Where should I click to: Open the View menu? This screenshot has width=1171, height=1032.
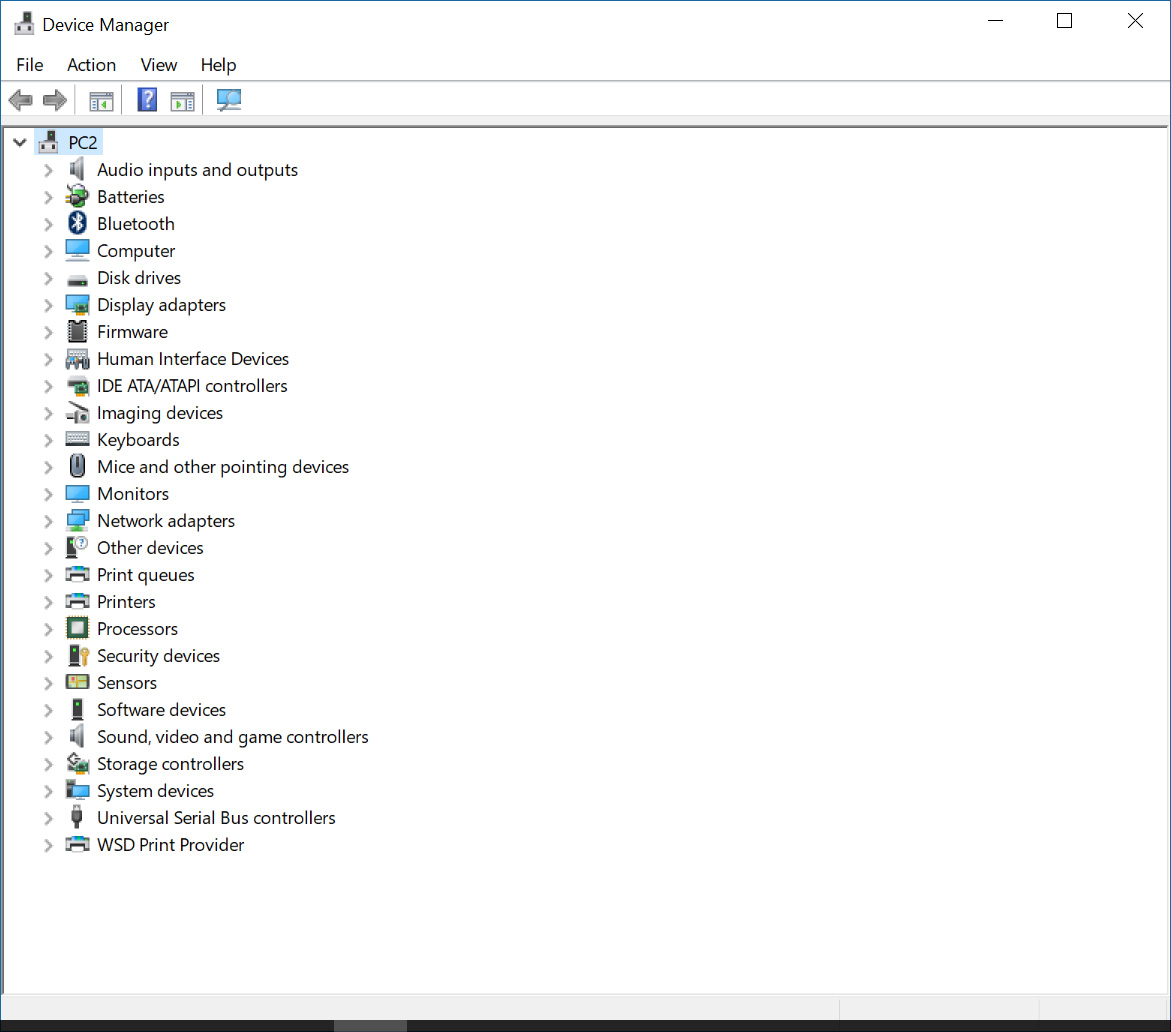click(158, 65)
